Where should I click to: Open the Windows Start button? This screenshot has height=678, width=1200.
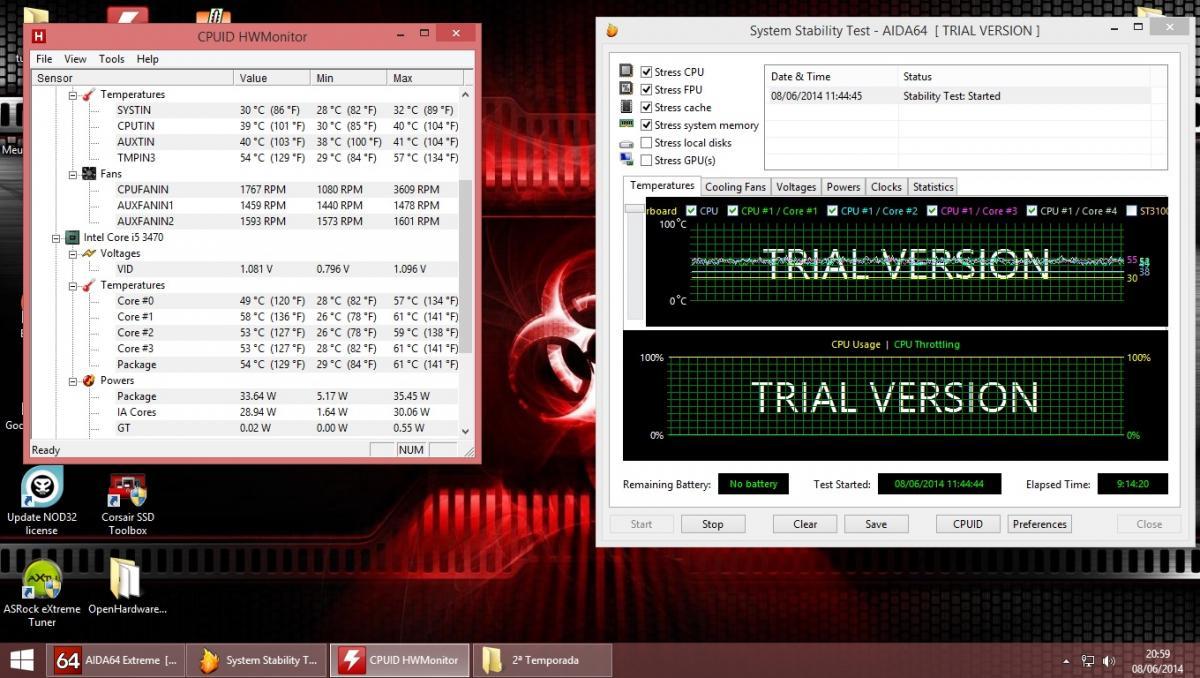21,660
